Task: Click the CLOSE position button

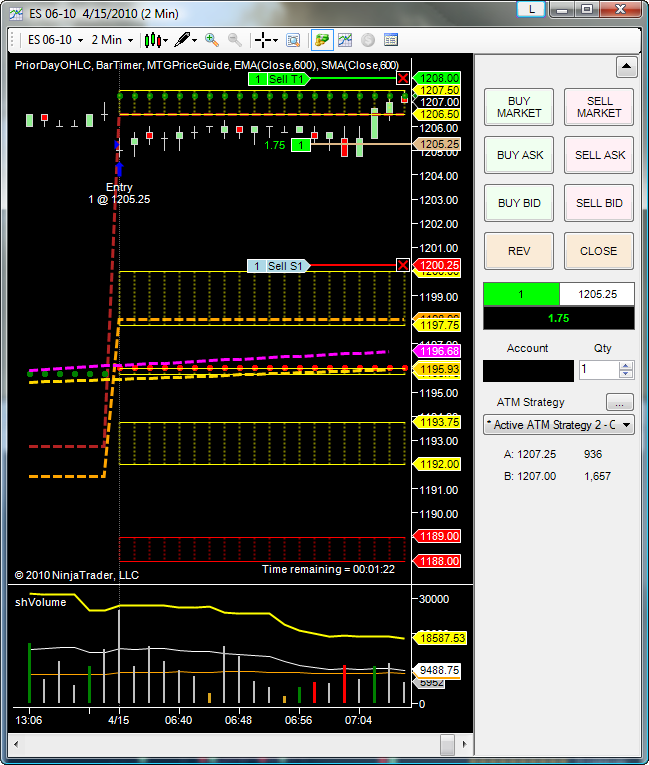Action: pyautogui.click(x=599, y=251)
